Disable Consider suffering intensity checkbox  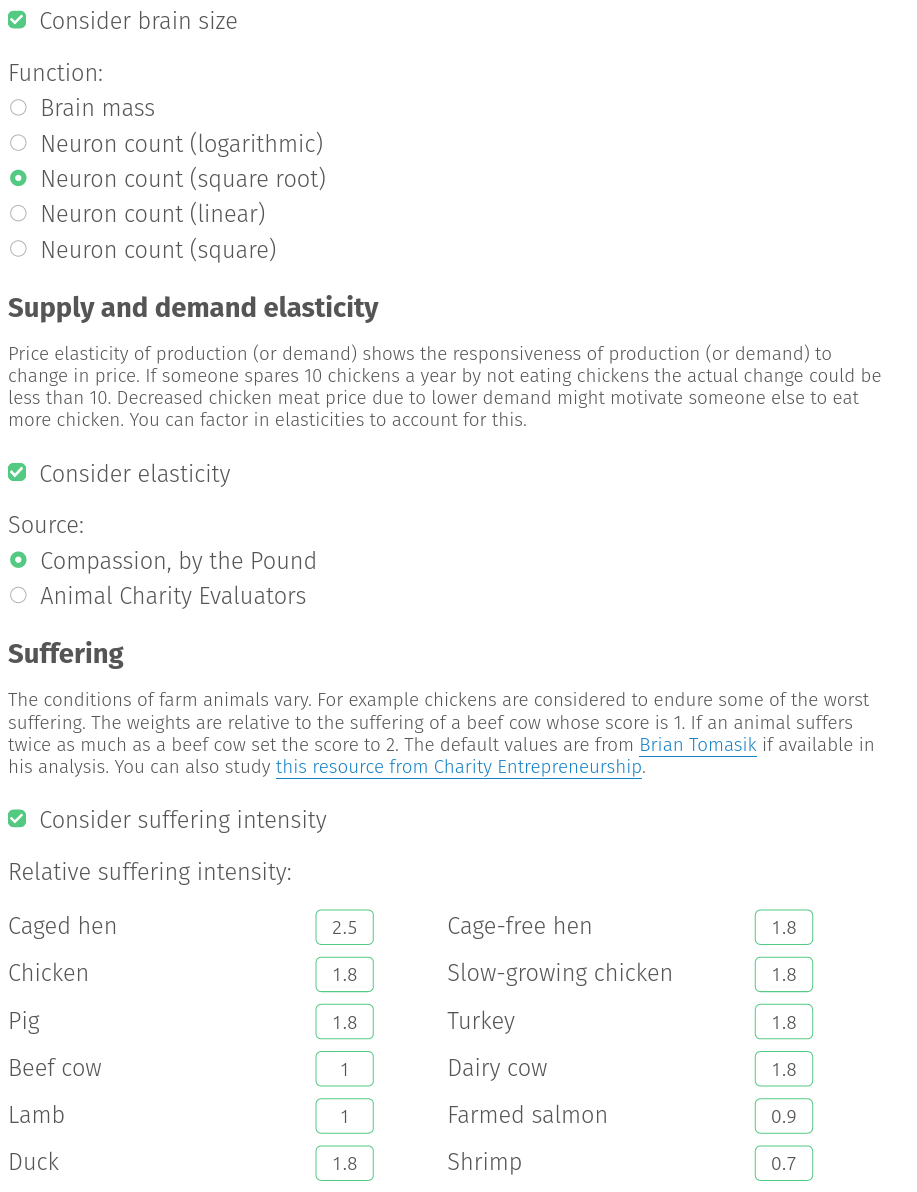[17, 819]
